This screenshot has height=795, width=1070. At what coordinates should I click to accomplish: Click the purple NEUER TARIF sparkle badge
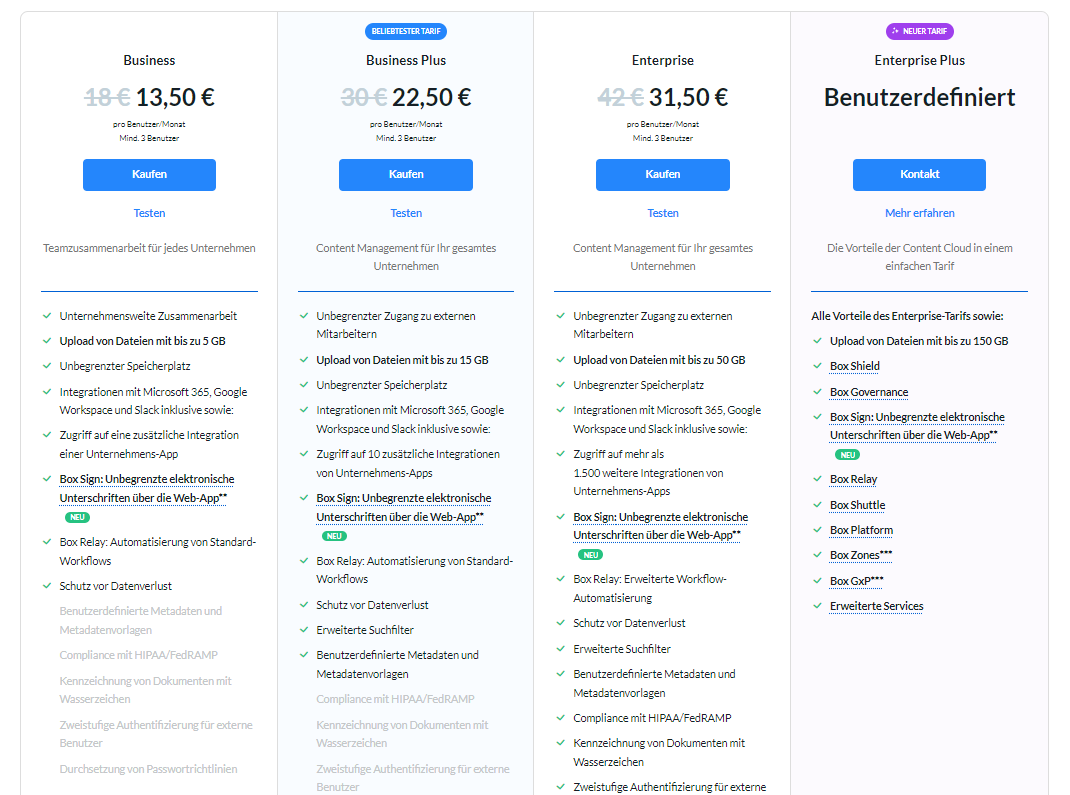[x=919, y=31]
